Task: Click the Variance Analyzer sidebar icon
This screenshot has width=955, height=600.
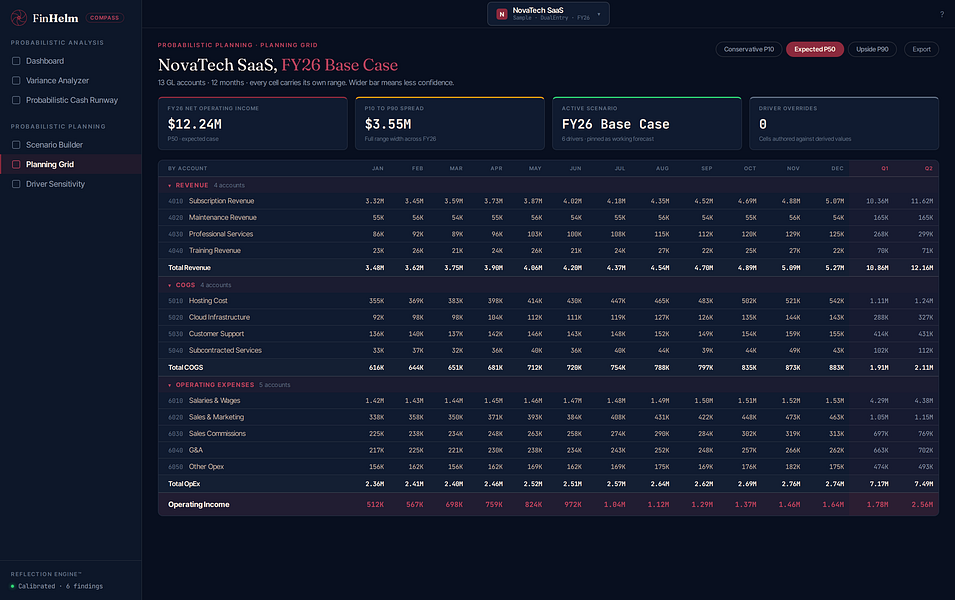Action: click(x=16, y=80)
